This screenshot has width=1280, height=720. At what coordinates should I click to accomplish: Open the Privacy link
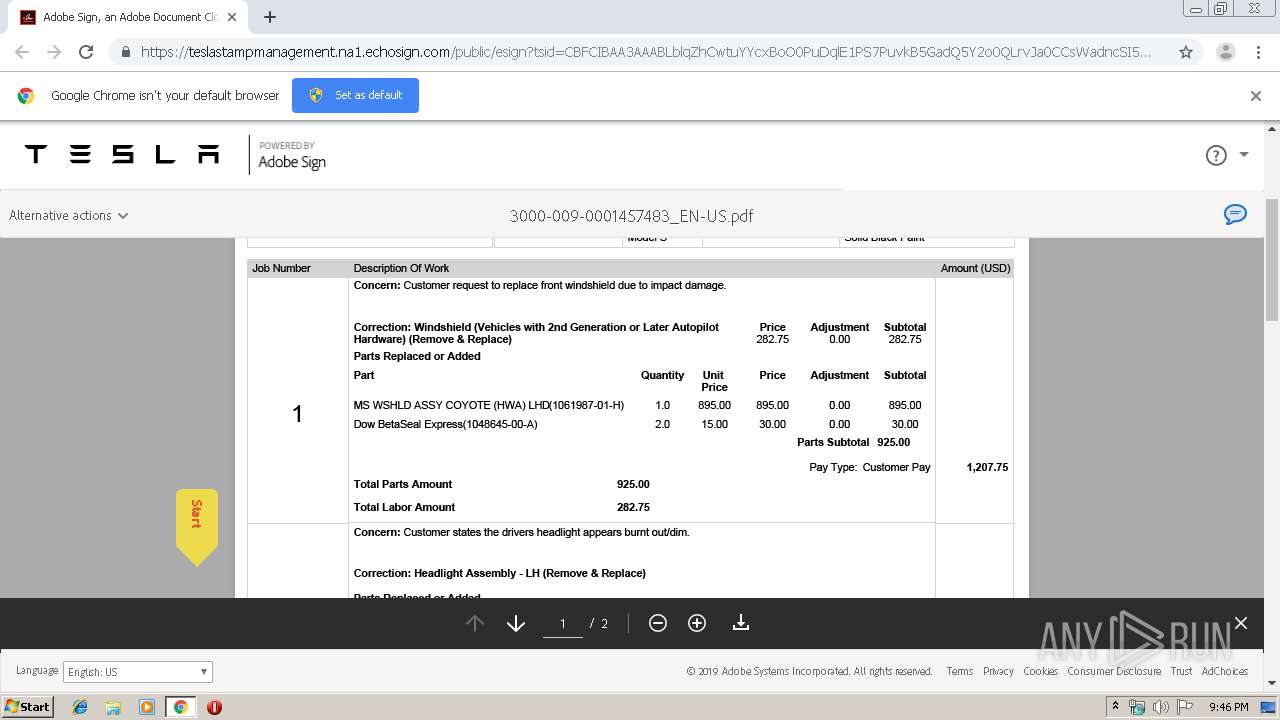[x=998, y=671]
